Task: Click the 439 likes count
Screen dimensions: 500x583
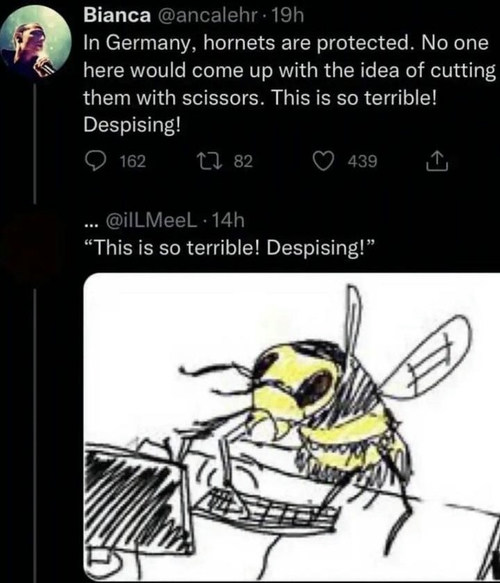Action: pyautogui.click(x=362, y=161)
